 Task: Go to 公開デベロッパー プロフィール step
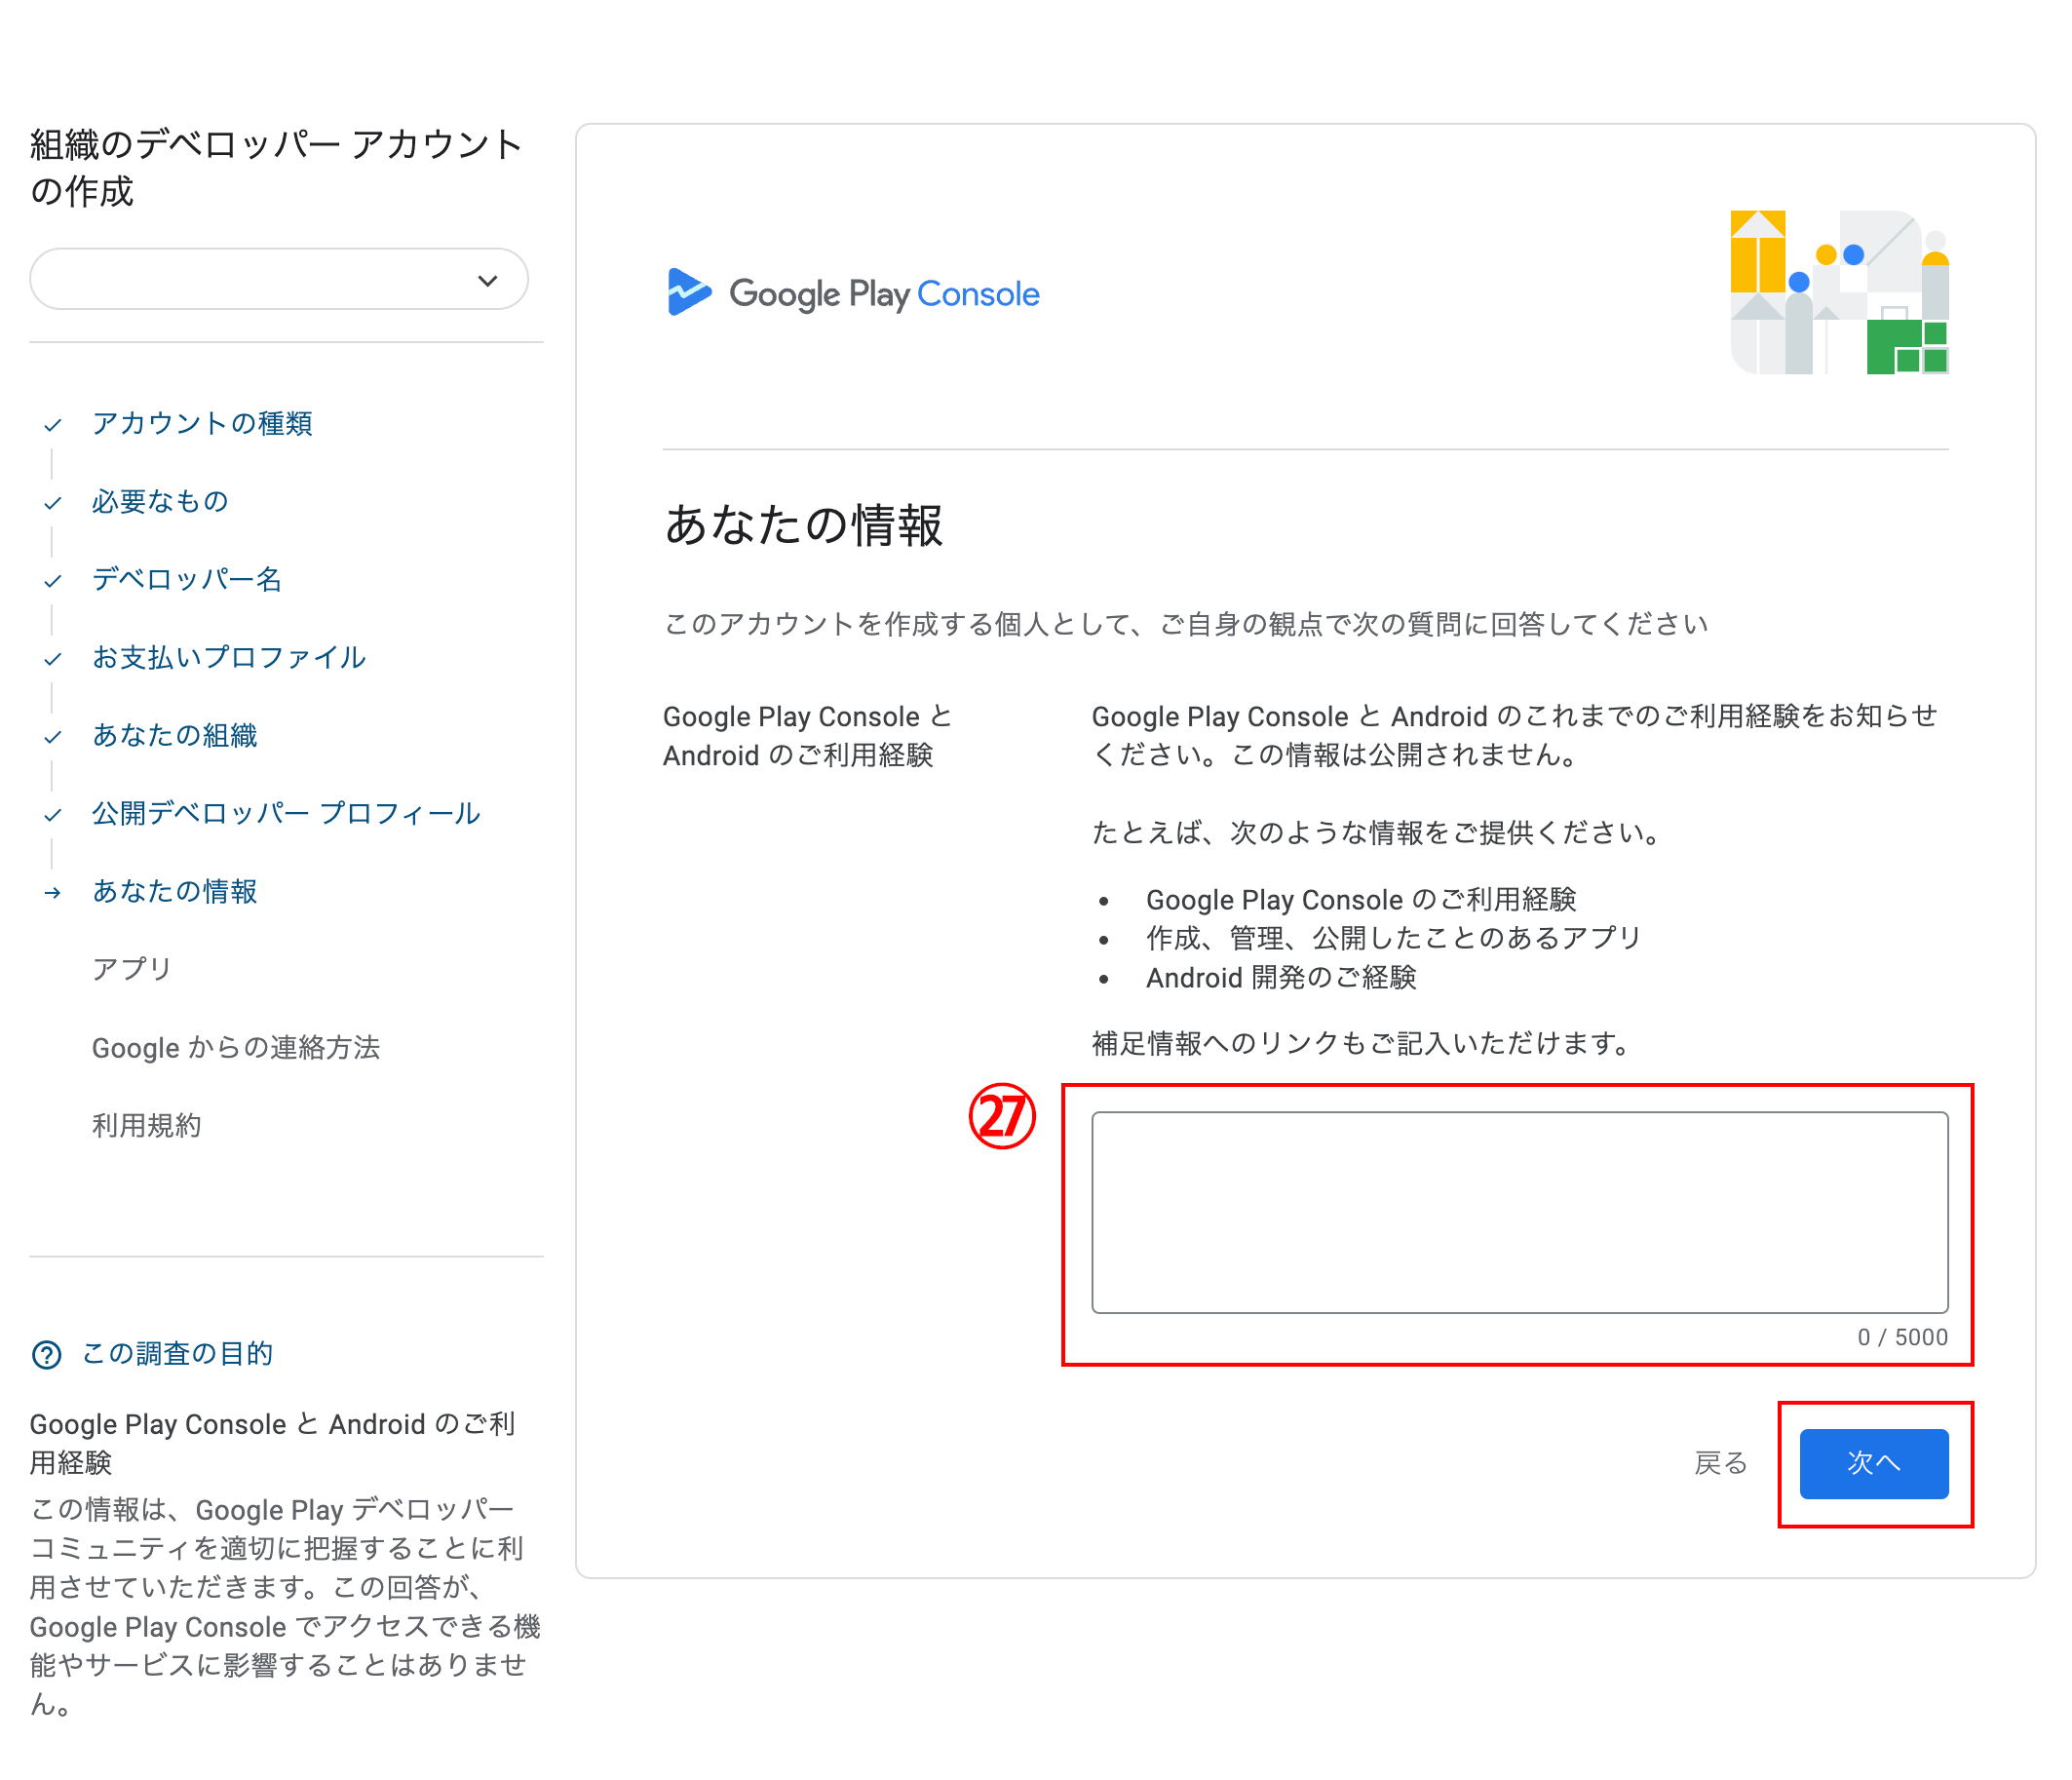click(286, 813)
